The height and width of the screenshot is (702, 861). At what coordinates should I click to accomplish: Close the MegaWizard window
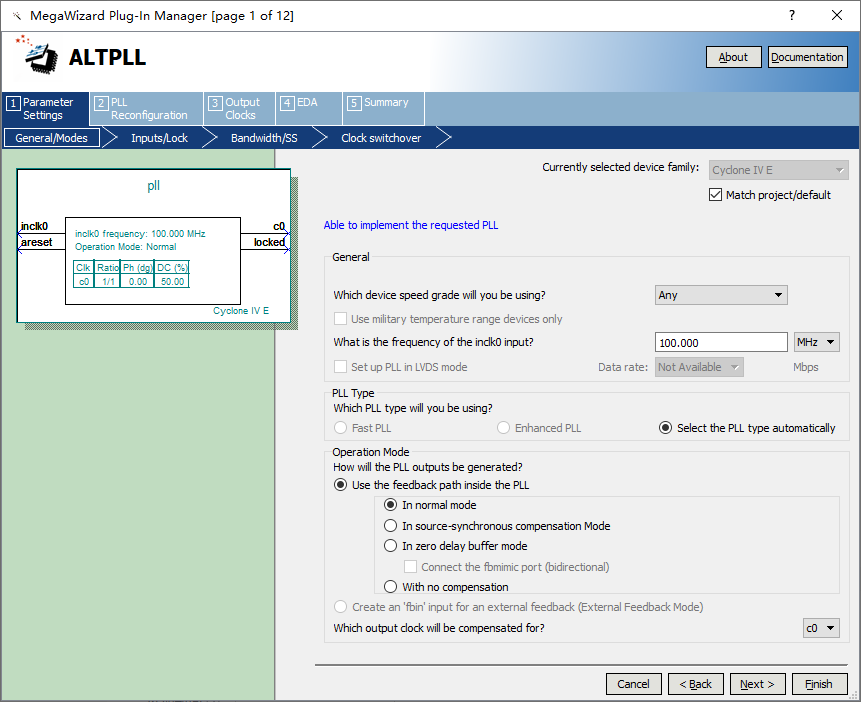[x=836, y=15]
